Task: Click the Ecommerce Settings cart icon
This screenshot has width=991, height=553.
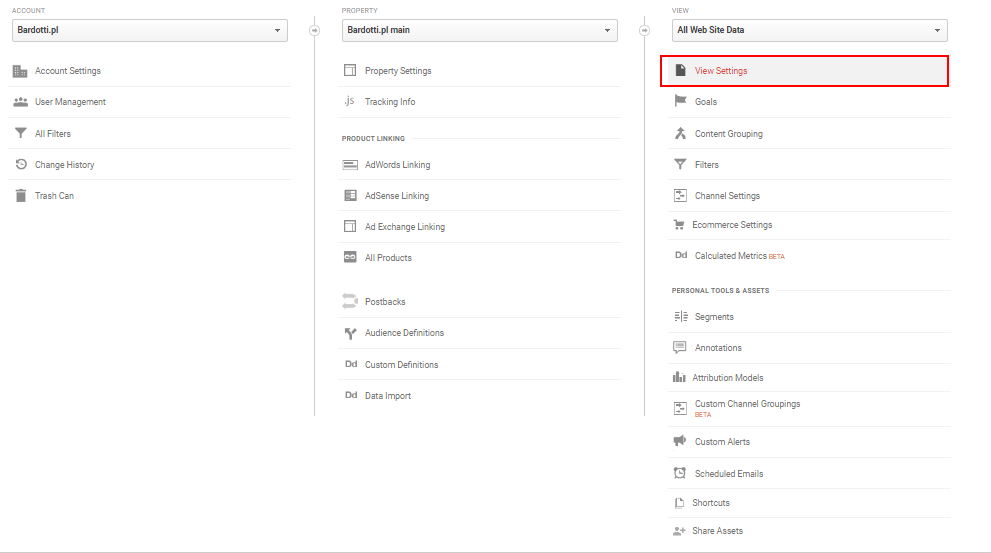Action: point(679,224)
